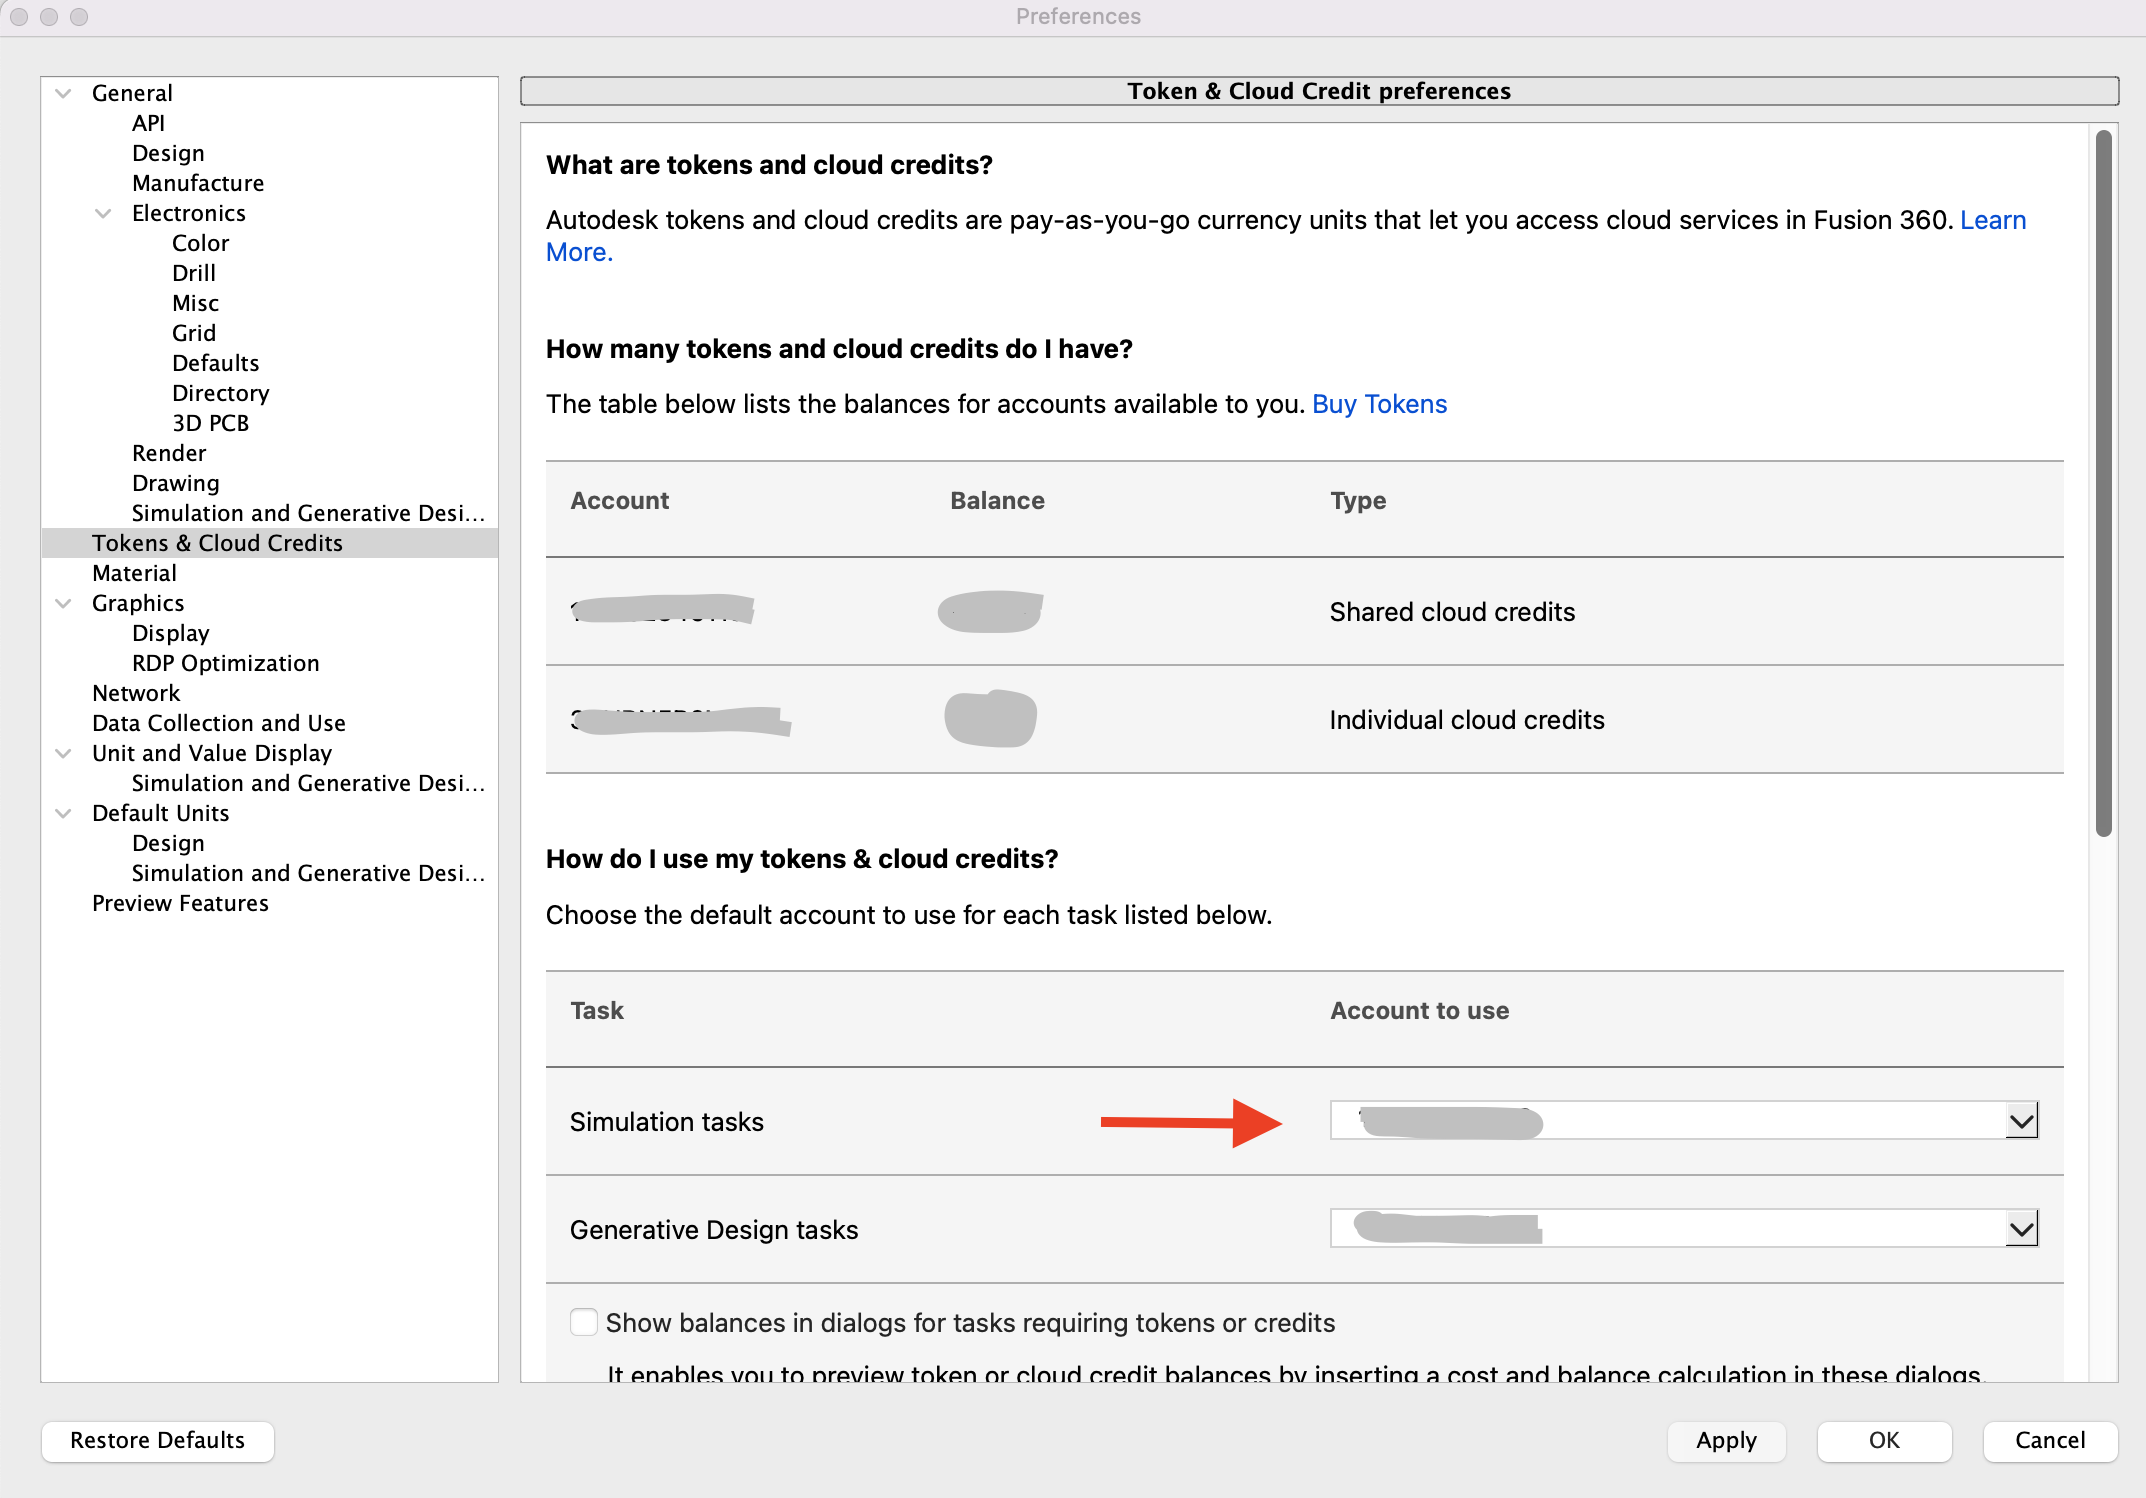Select API preferences item

coord(148,123)
